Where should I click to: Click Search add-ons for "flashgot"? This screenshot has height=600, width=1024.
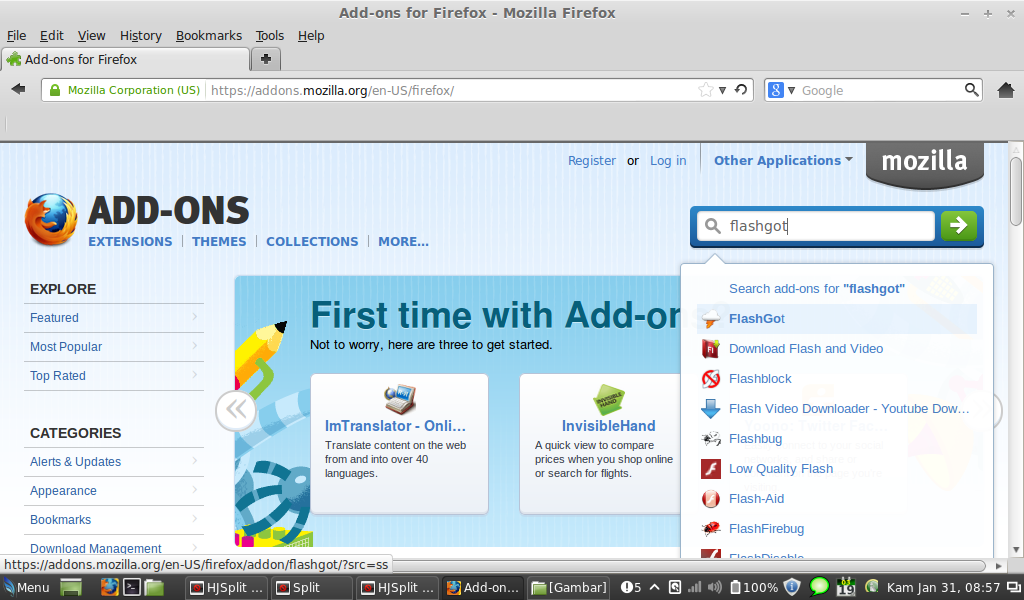point(816,289)
